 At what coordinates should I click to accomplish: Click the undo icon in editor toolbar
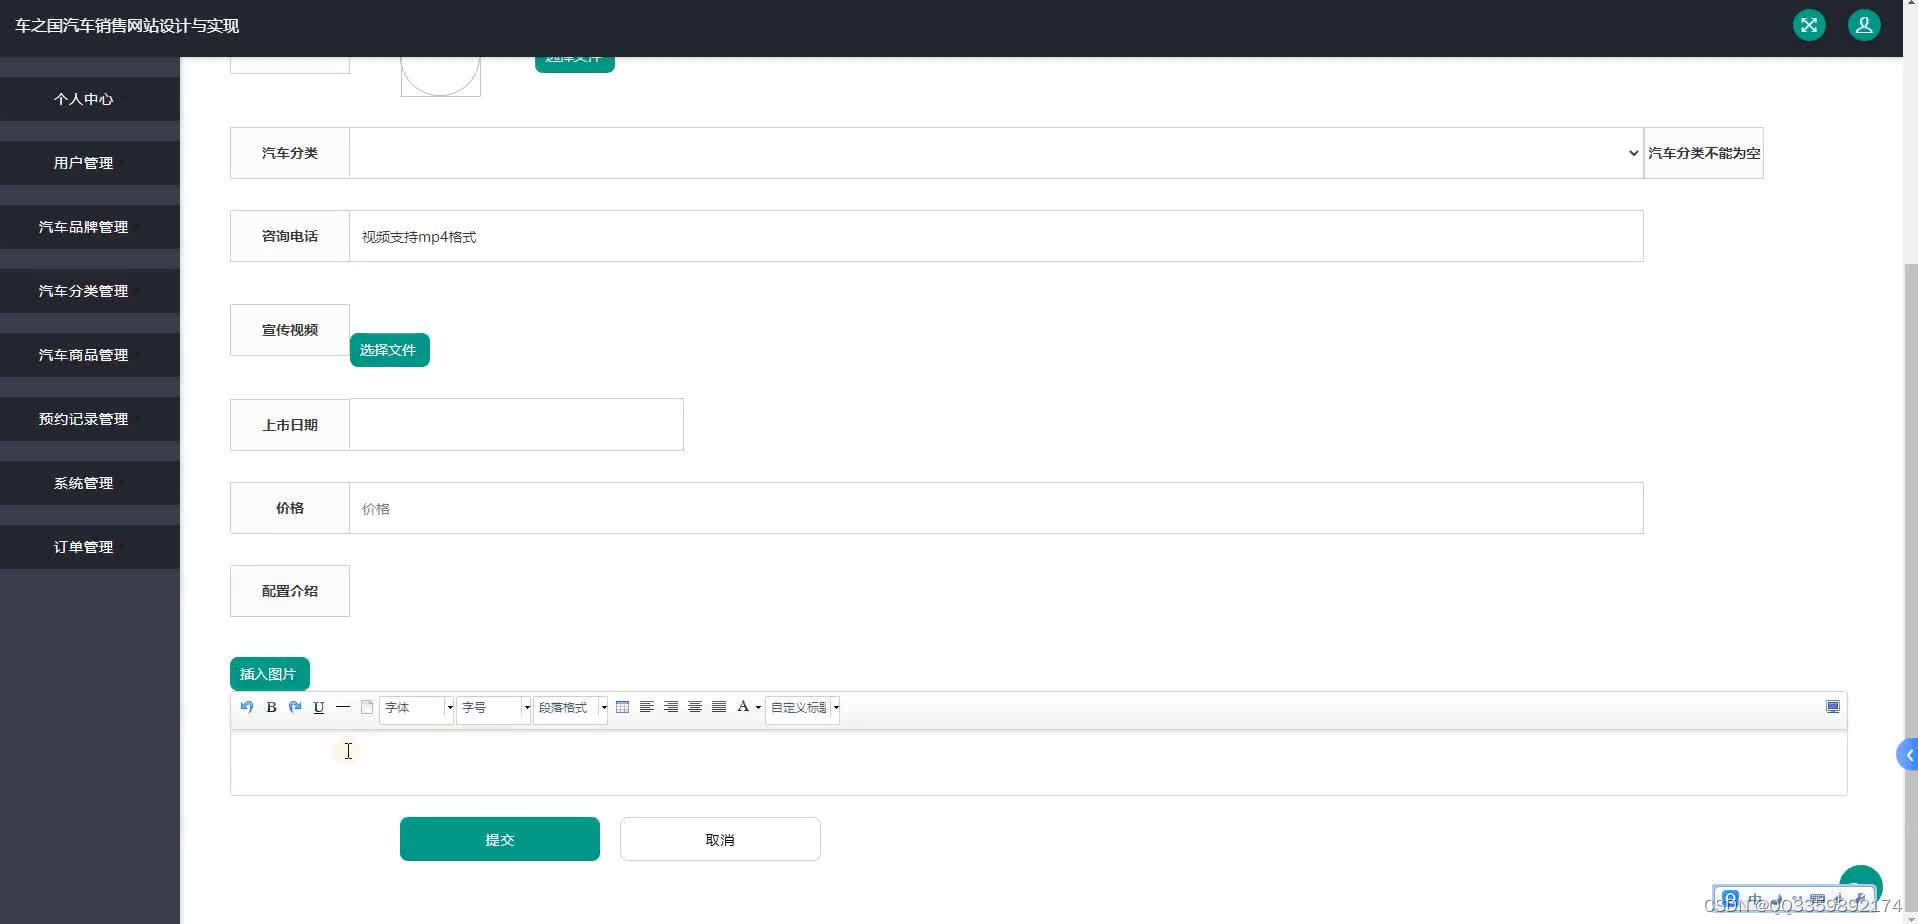click(247, 707)
